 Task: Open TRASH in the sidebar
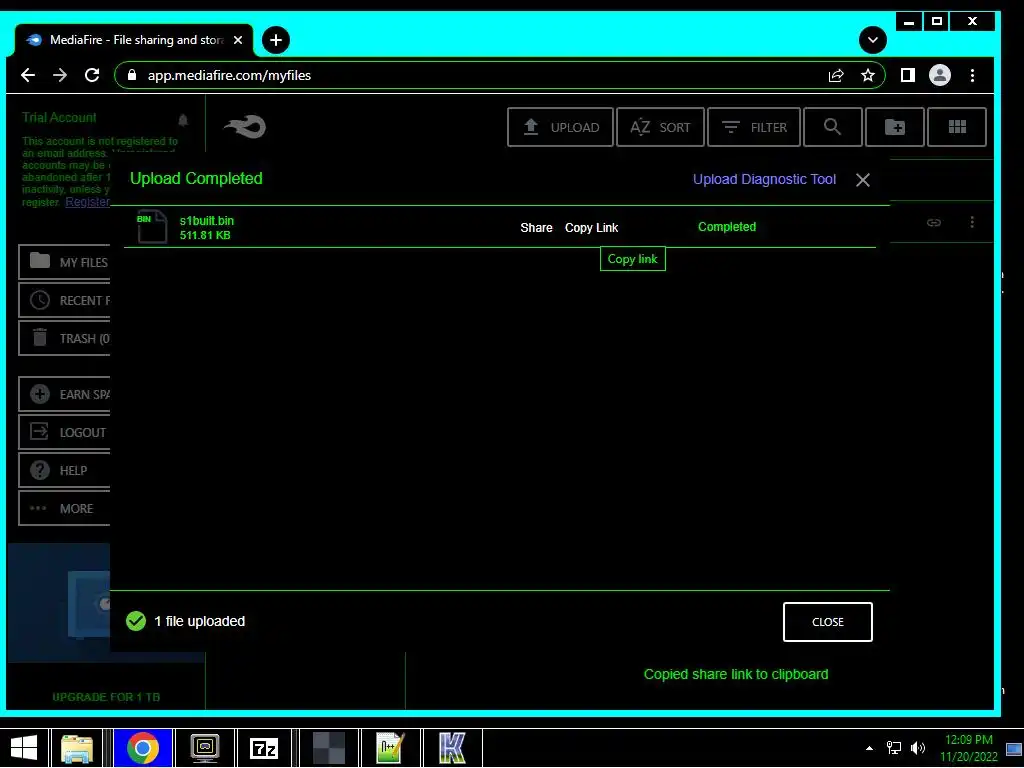coord(65,338)
